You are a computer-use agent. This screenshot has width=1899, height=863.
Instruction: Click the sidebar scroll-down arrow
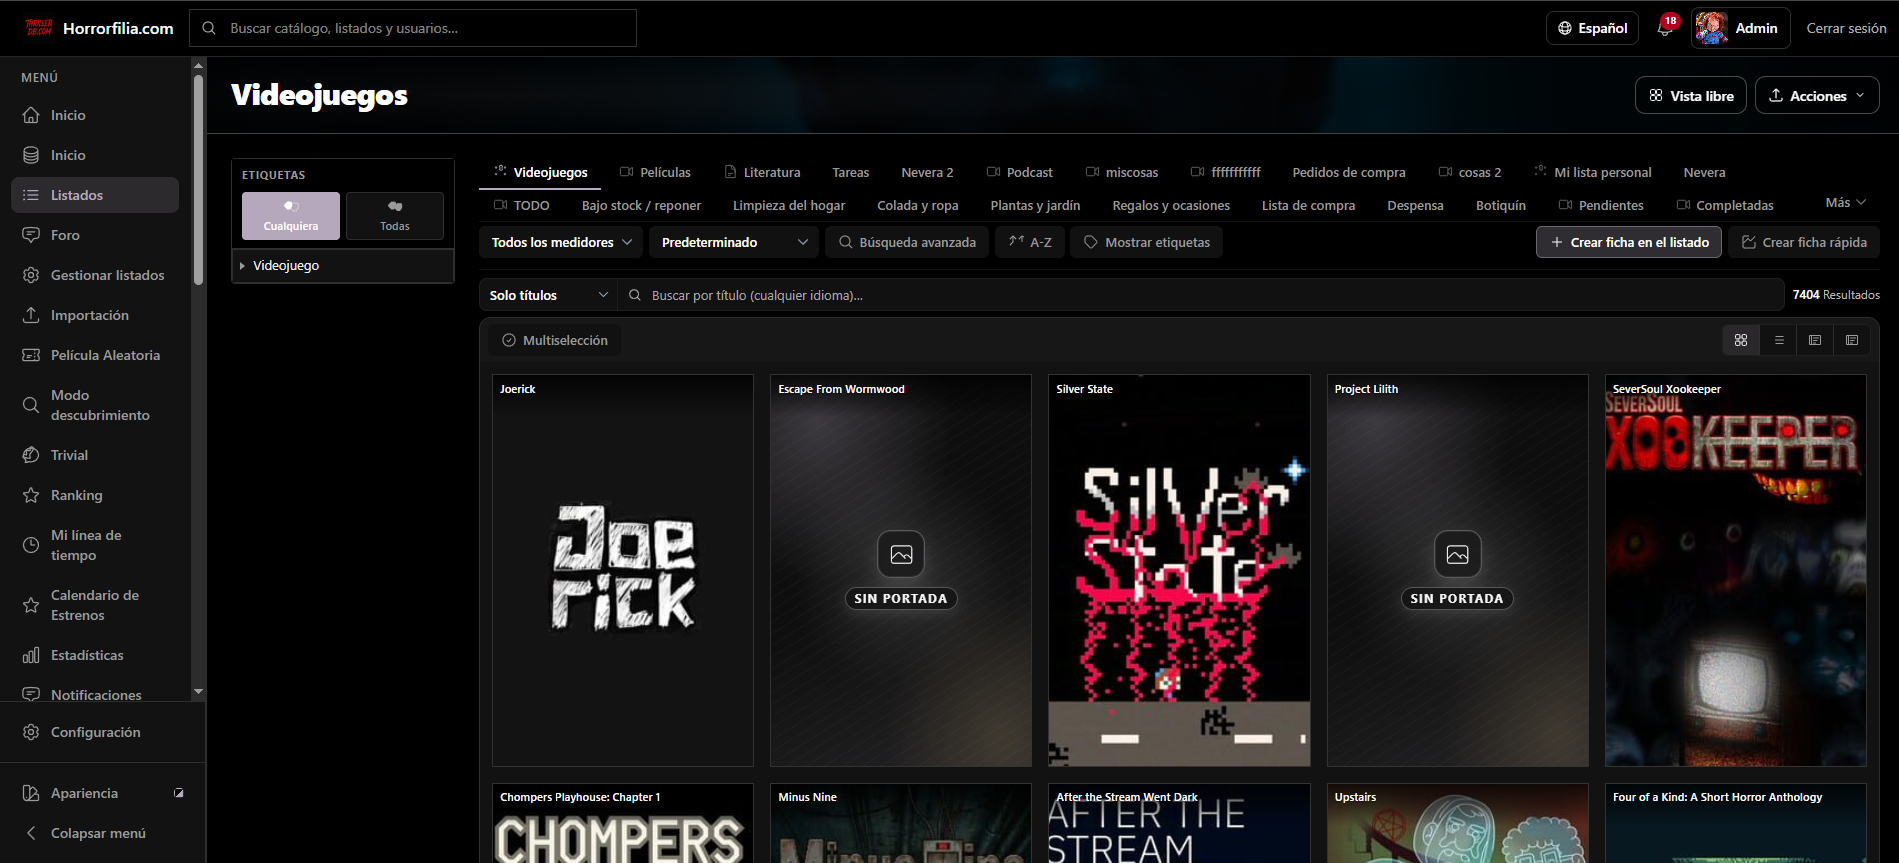[198, 691]
